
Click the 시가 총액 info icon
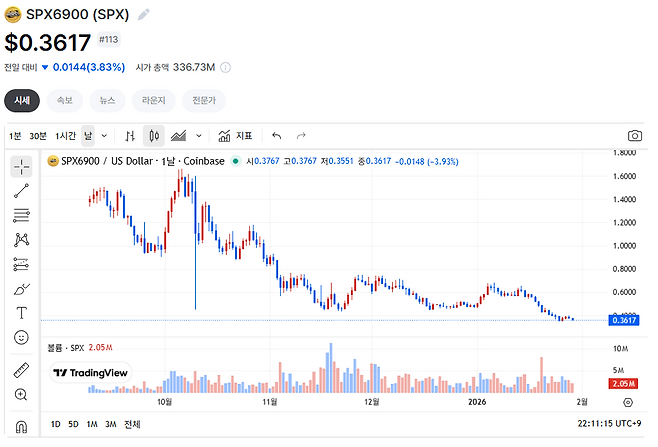(x=226, y=67)
